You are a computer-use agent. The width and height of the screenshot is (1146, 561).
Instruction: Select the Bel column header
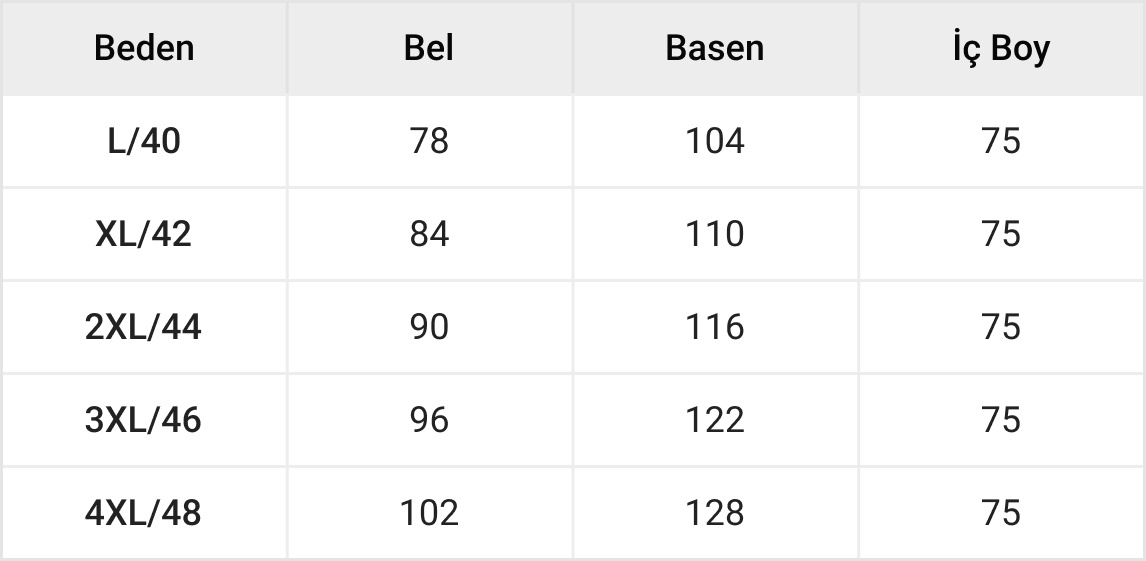[x=429, y=48]
